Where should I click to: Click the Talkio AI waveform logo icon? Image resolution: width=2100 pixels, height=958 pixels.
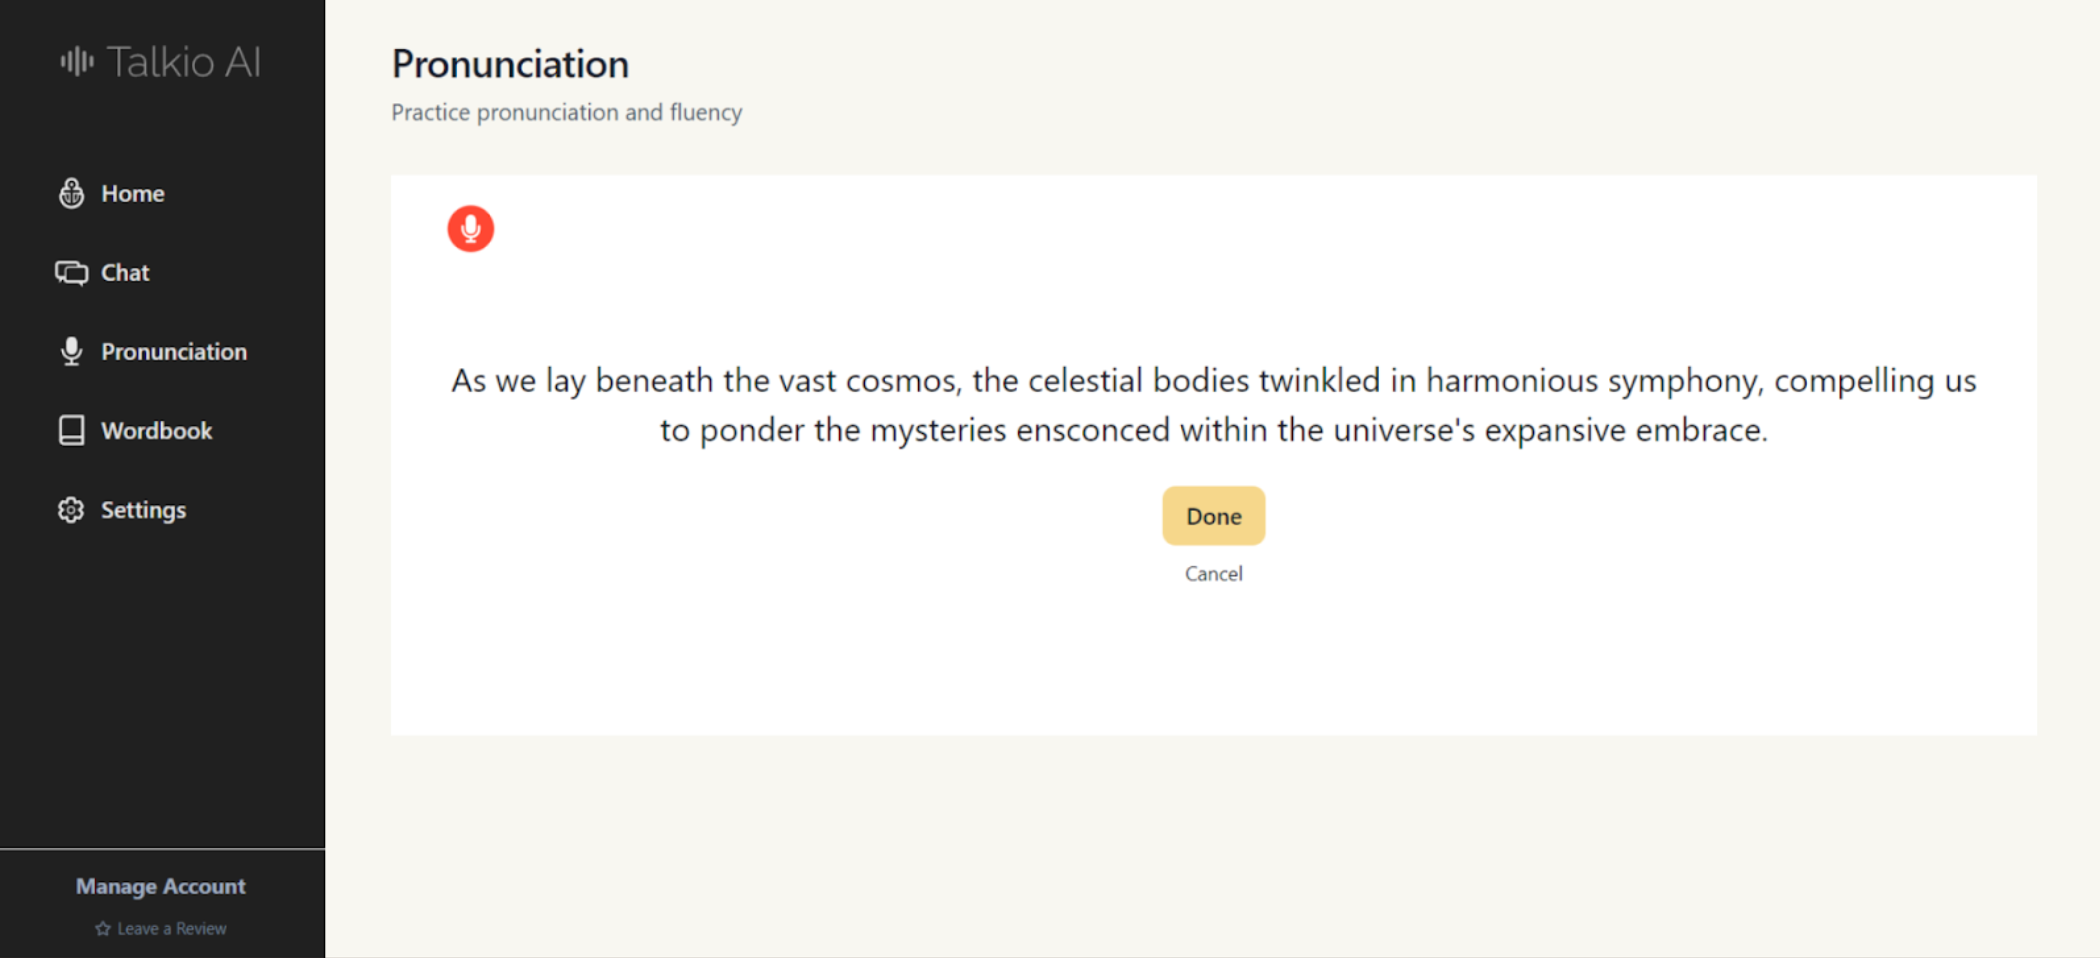tap(76, 62)
